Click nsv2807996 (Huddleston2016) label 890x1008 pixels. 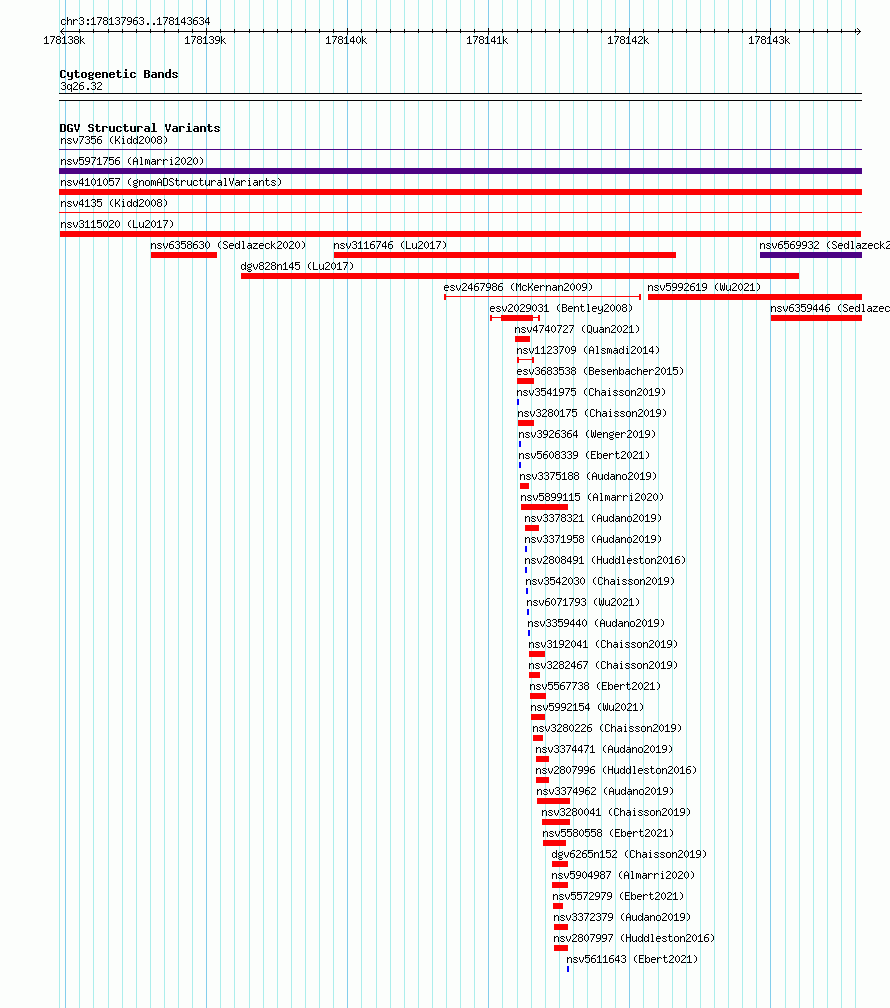click(x=616, y=770)
